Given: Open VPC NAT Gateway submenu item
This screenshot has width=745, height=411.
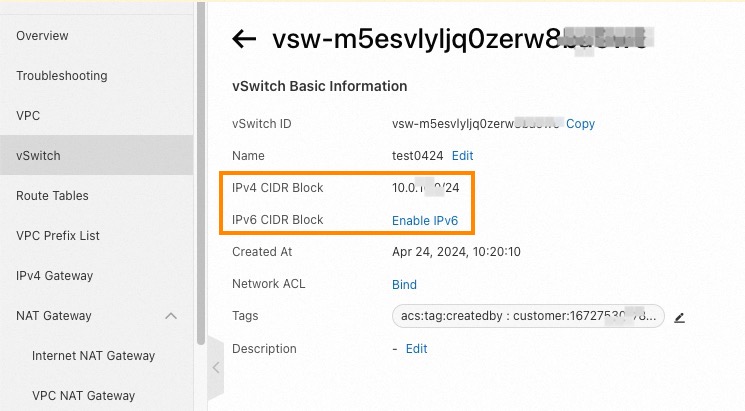Looking at the screenshot, I should 84,396.
